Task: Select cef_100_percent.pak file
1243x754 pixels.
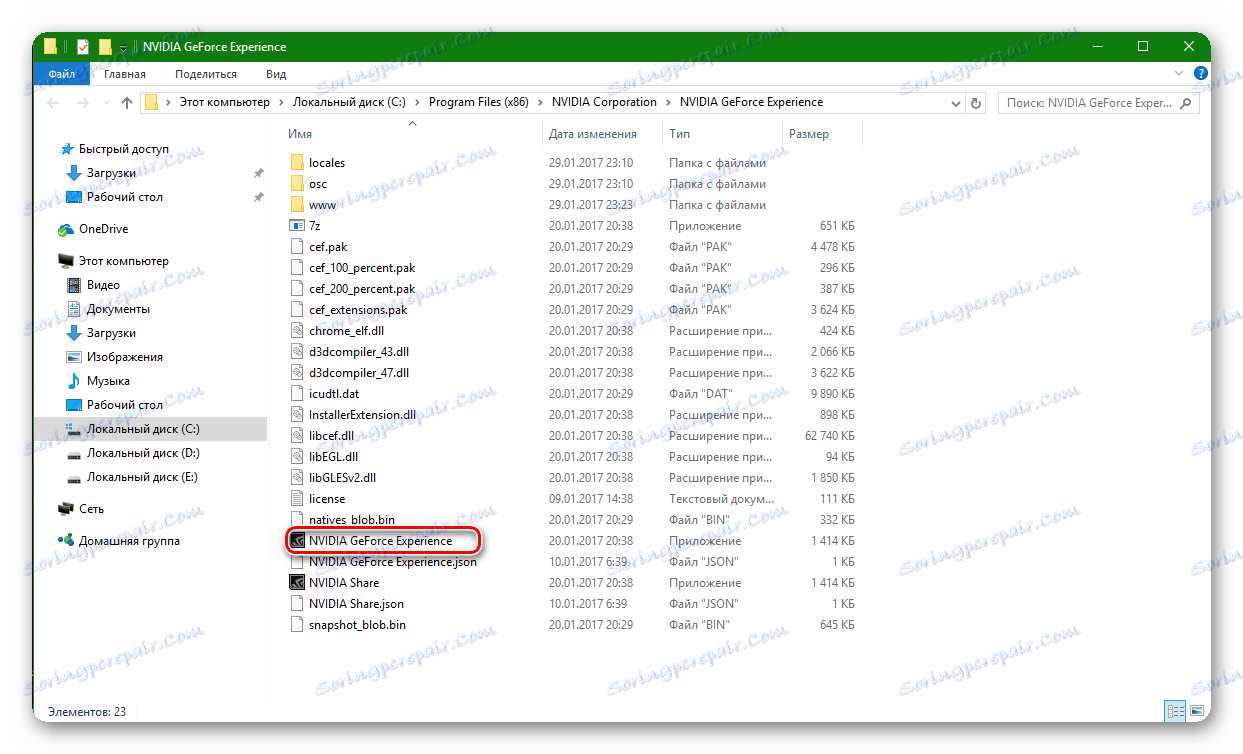Action: coord(361,268)
